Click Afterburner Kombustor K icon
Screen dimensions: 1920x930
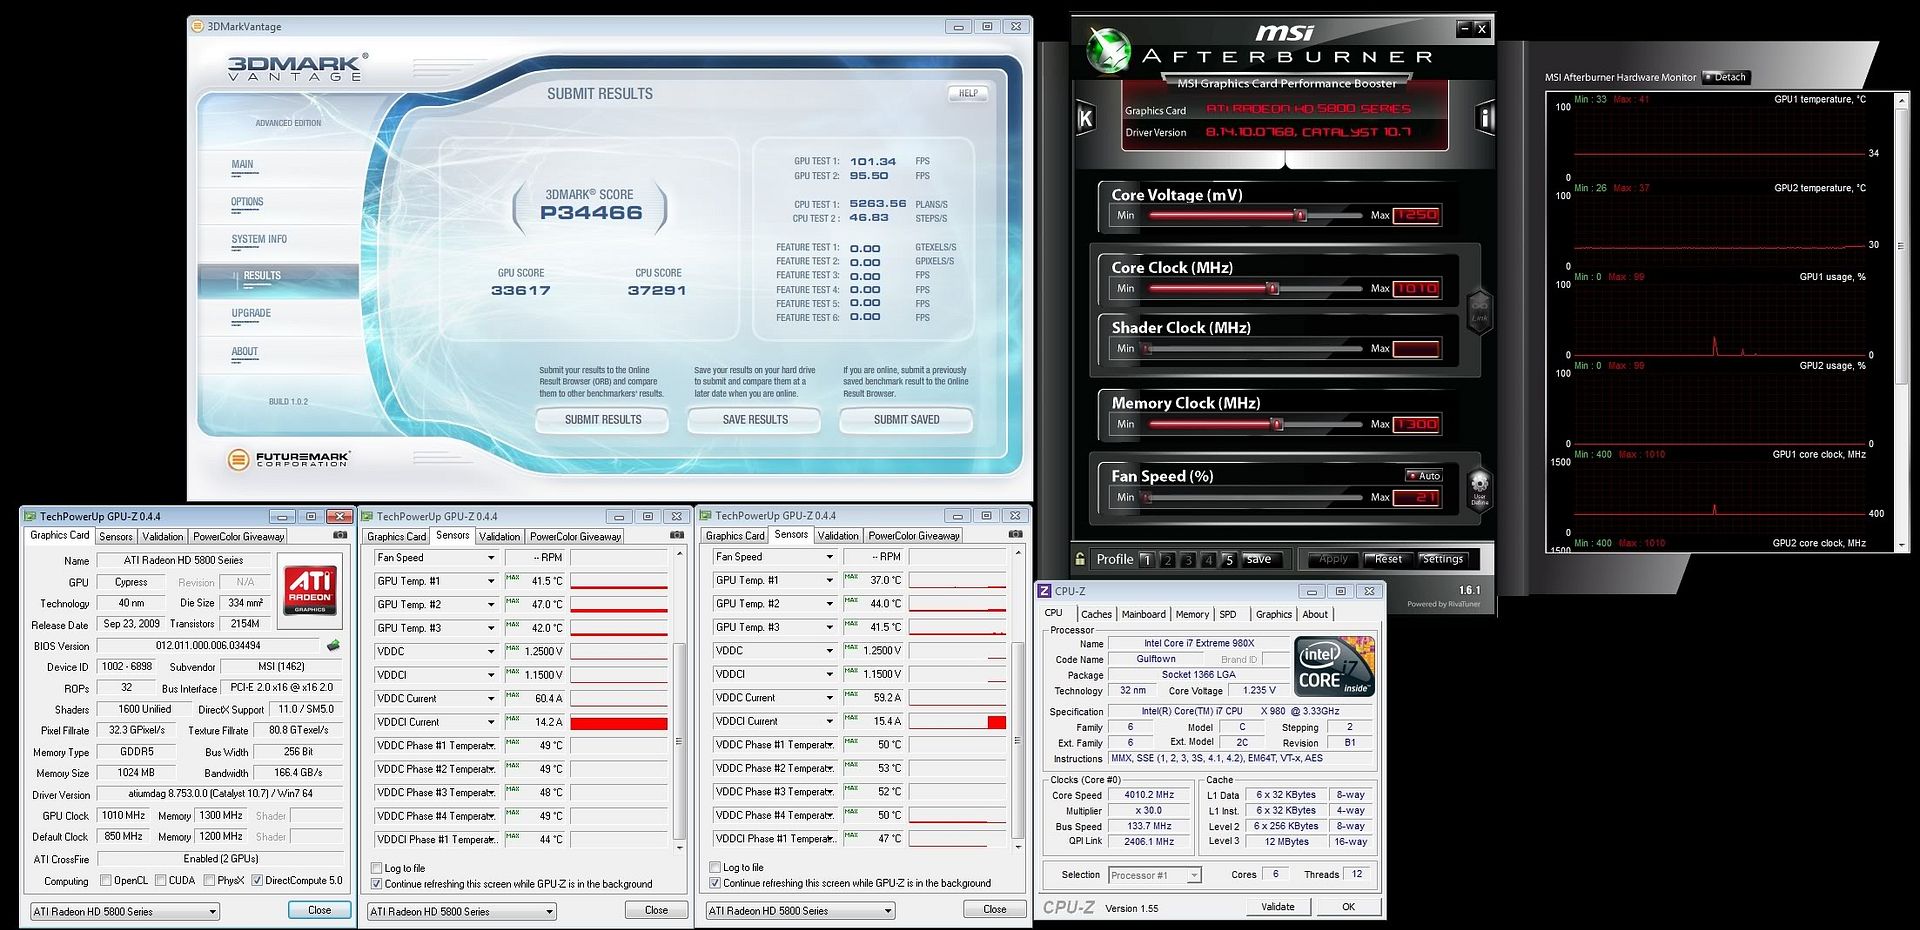(x=1085, y=119)
